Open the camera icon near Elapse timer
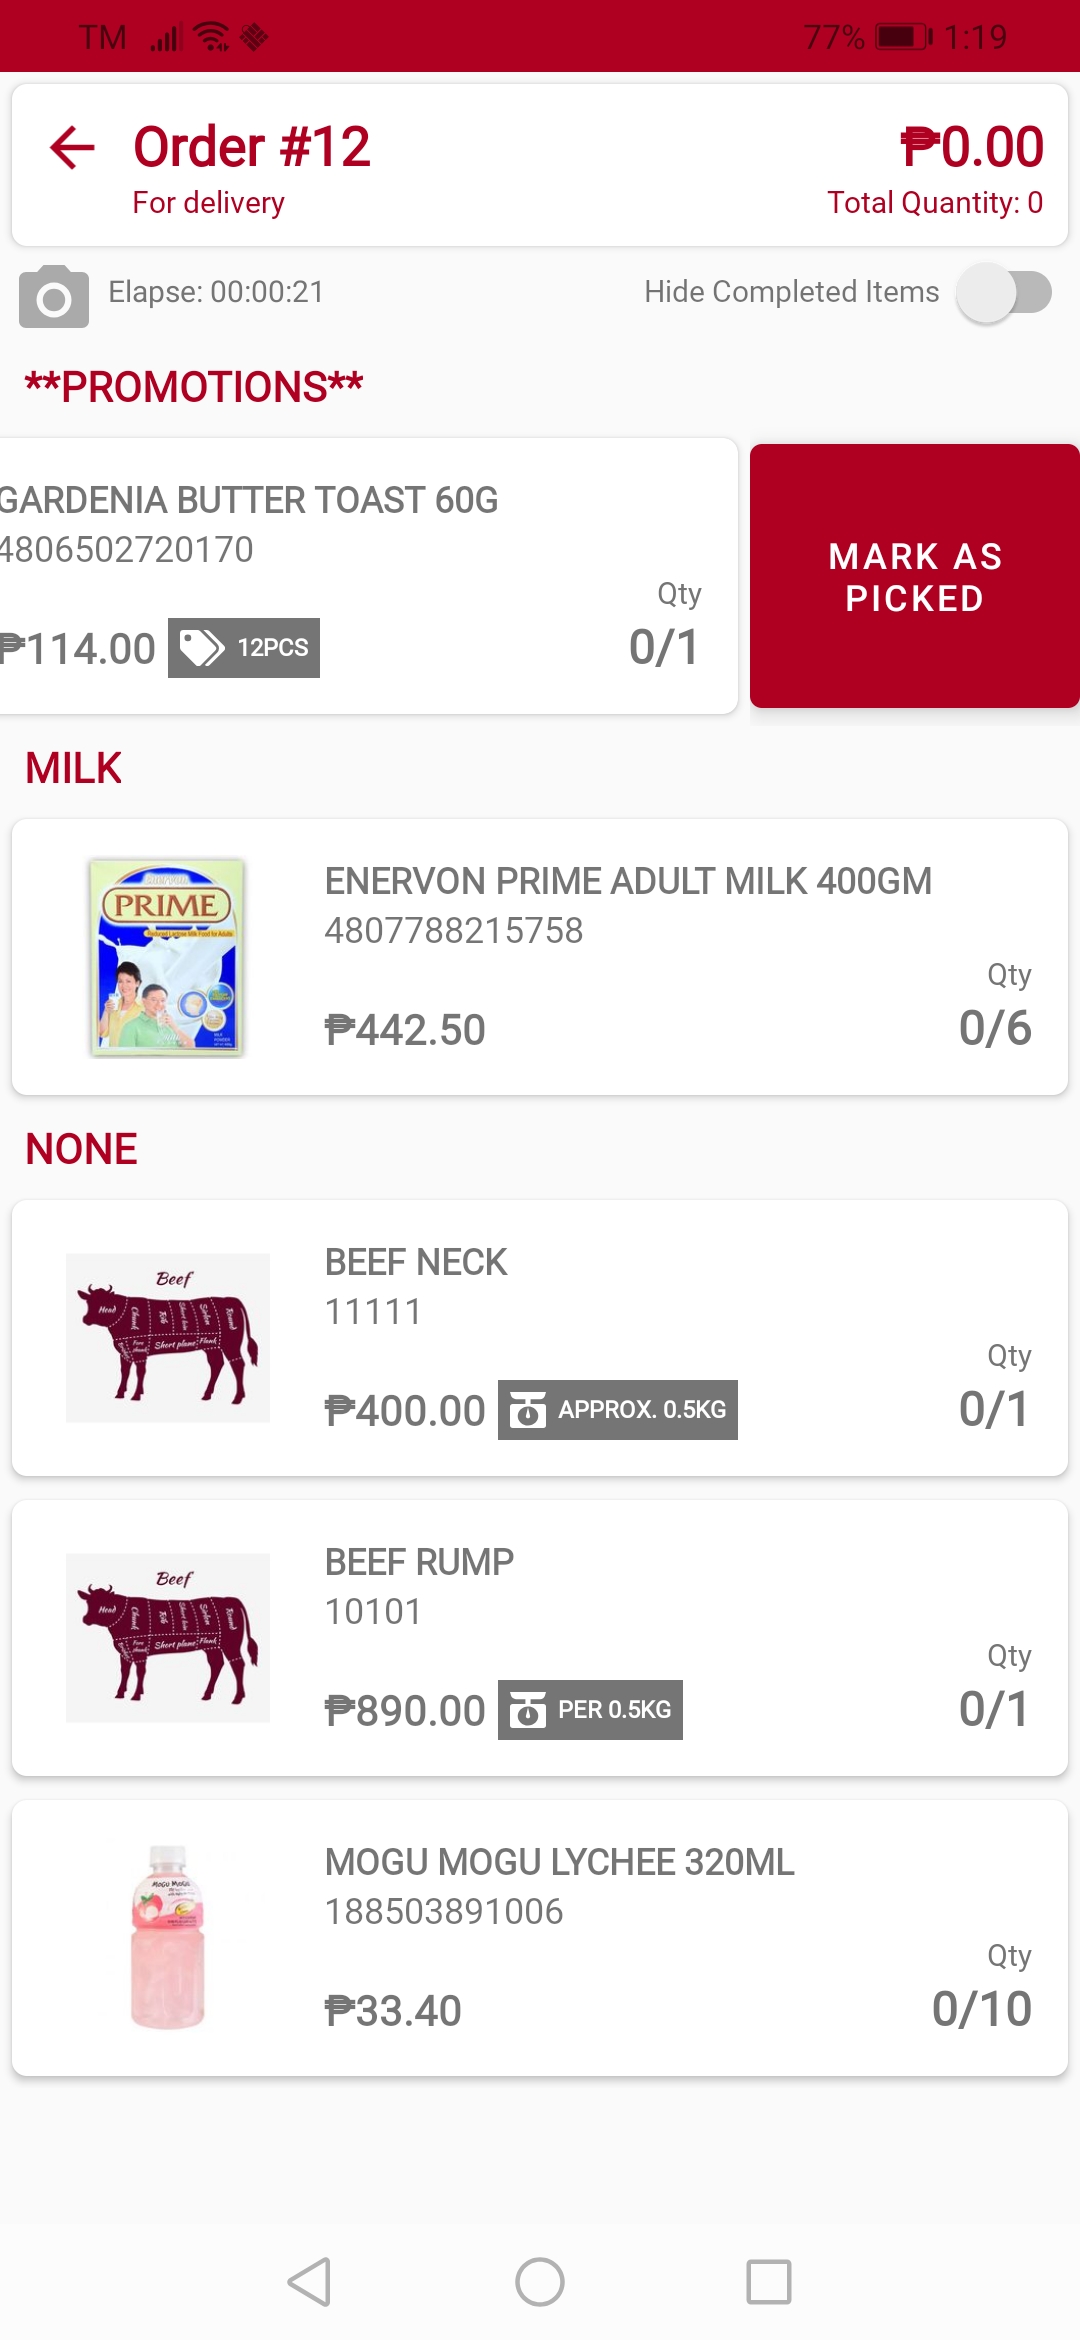The height and width of the screenshot is (2340, 1080). [54, 296]
